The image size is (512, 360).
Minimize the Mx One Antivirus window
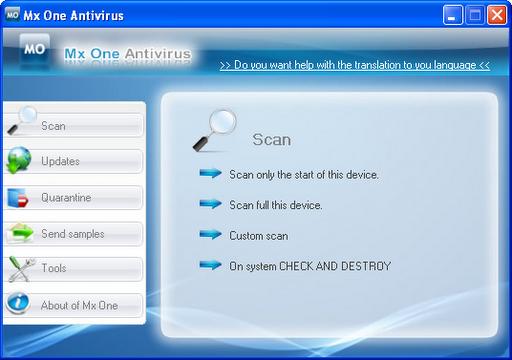(x=452, y=15)
